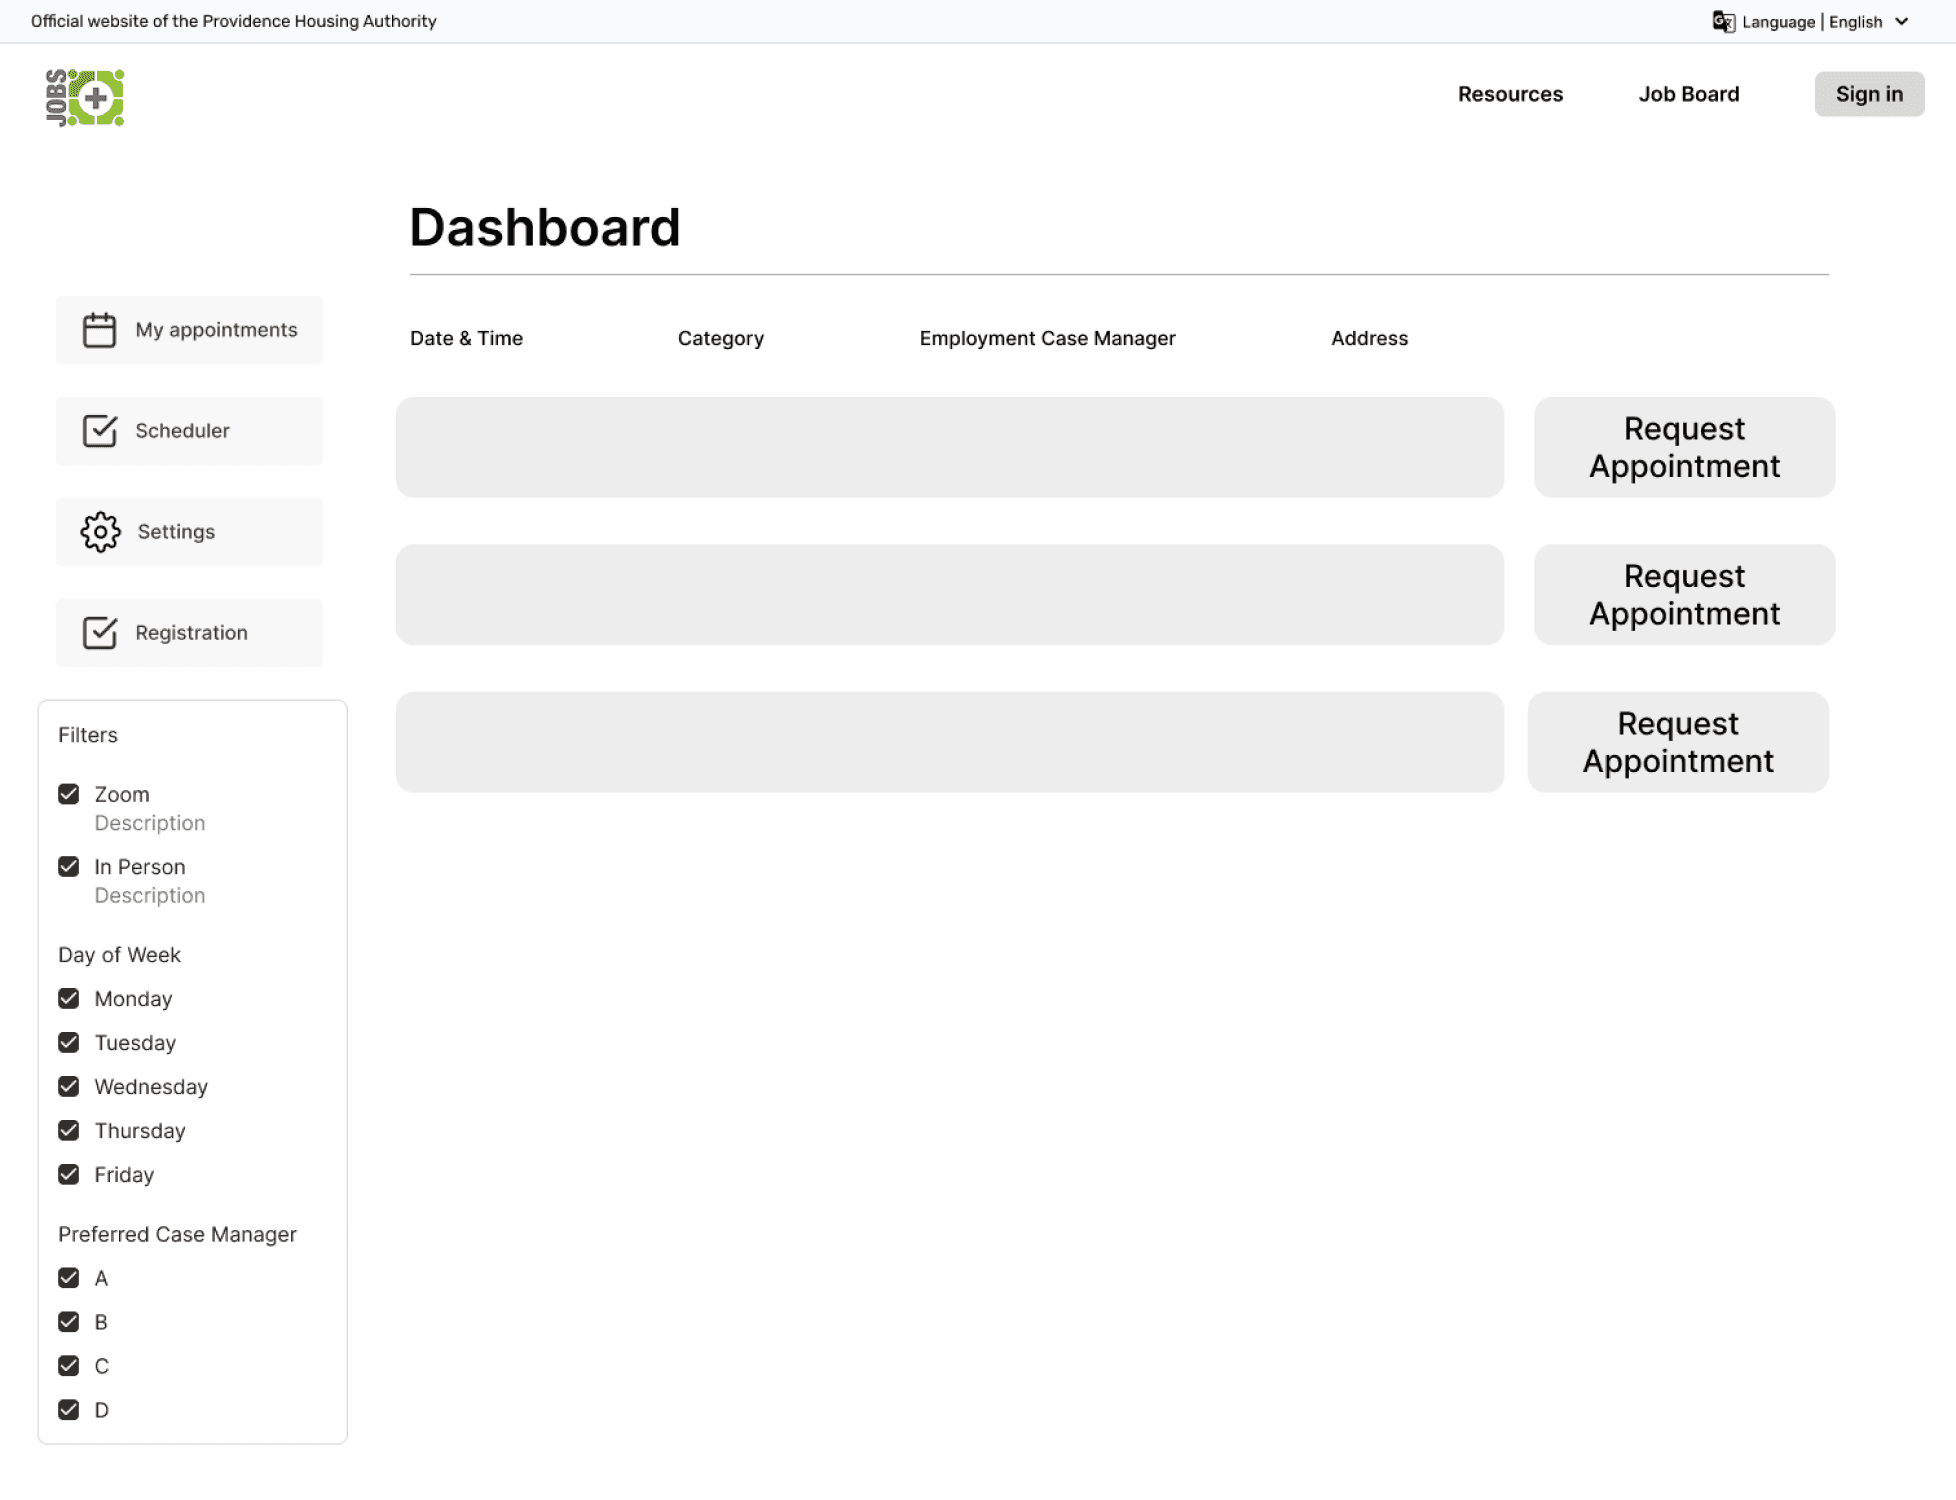Go to the Job Board page

1688,94
